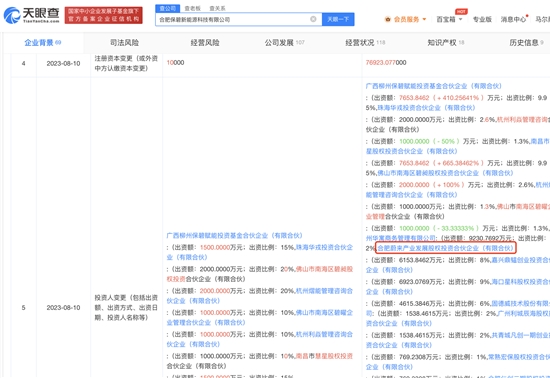Open the 经营状况 tab
Image resolution: width=550 pixels, height=378 pixels.
pos(365,42)
